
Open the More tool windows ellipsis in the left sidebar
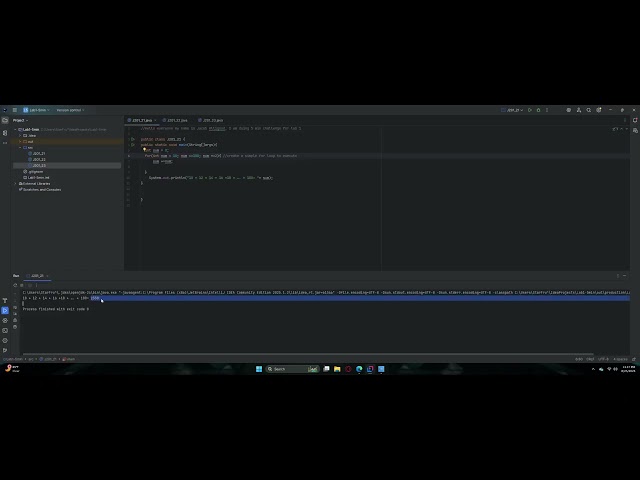click(x=5, y=143)
